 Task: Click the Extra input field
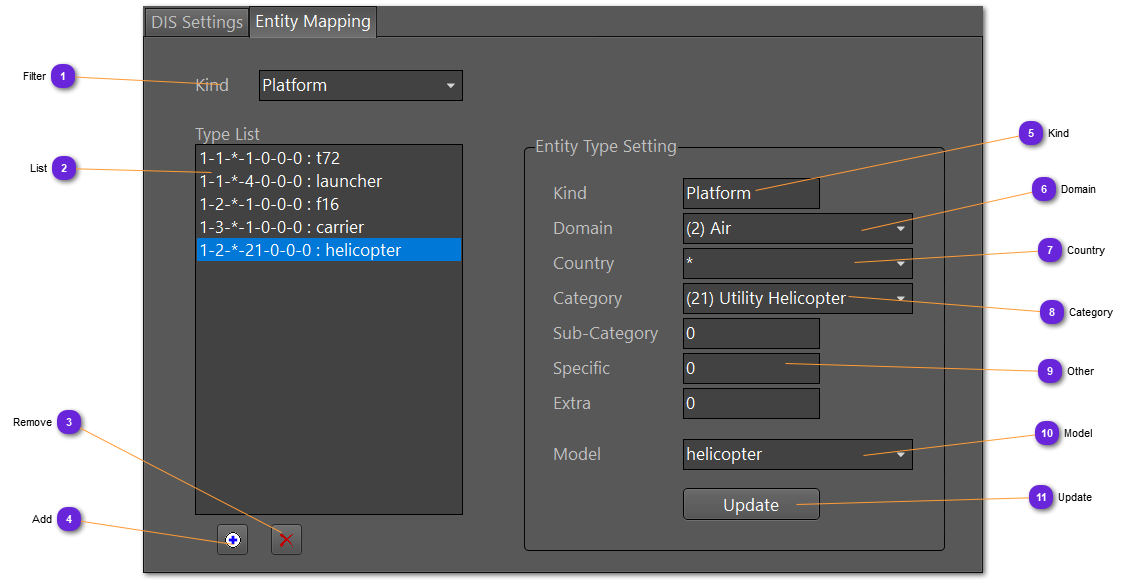coord(750,404)
